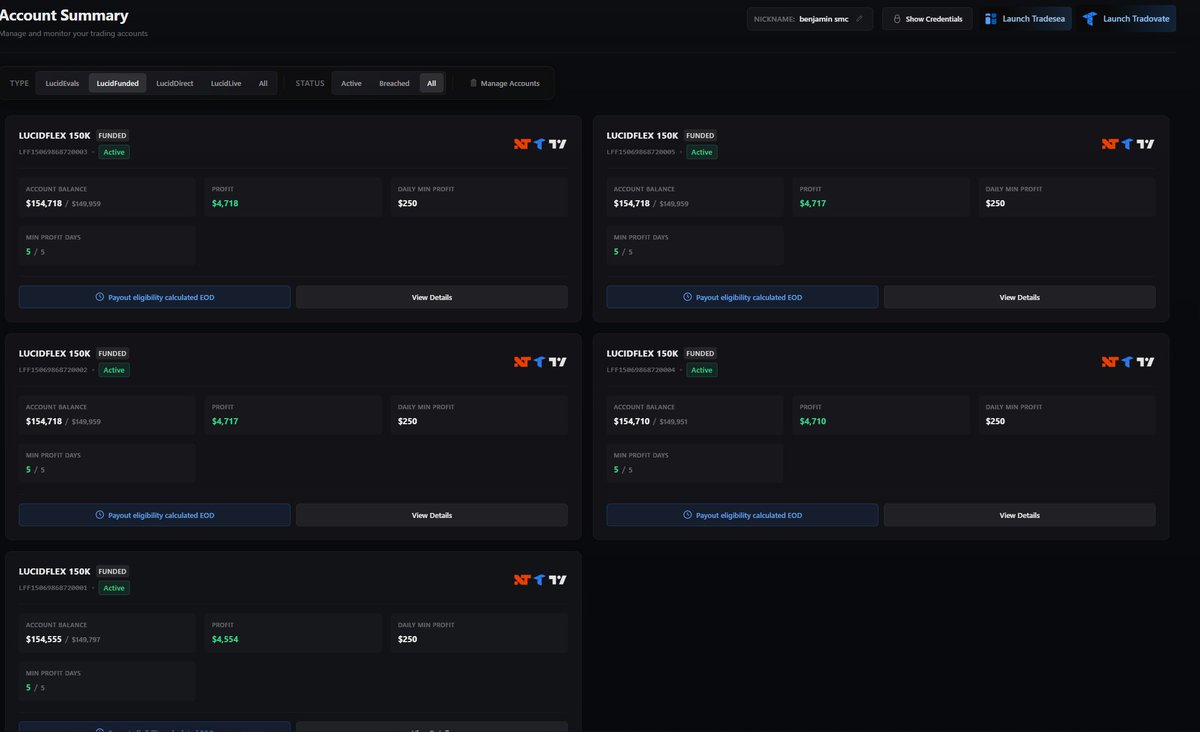This screenshot has height=732, width=1200.
Task: Click Active badge on account ending 0003
Action: point(114,152)
